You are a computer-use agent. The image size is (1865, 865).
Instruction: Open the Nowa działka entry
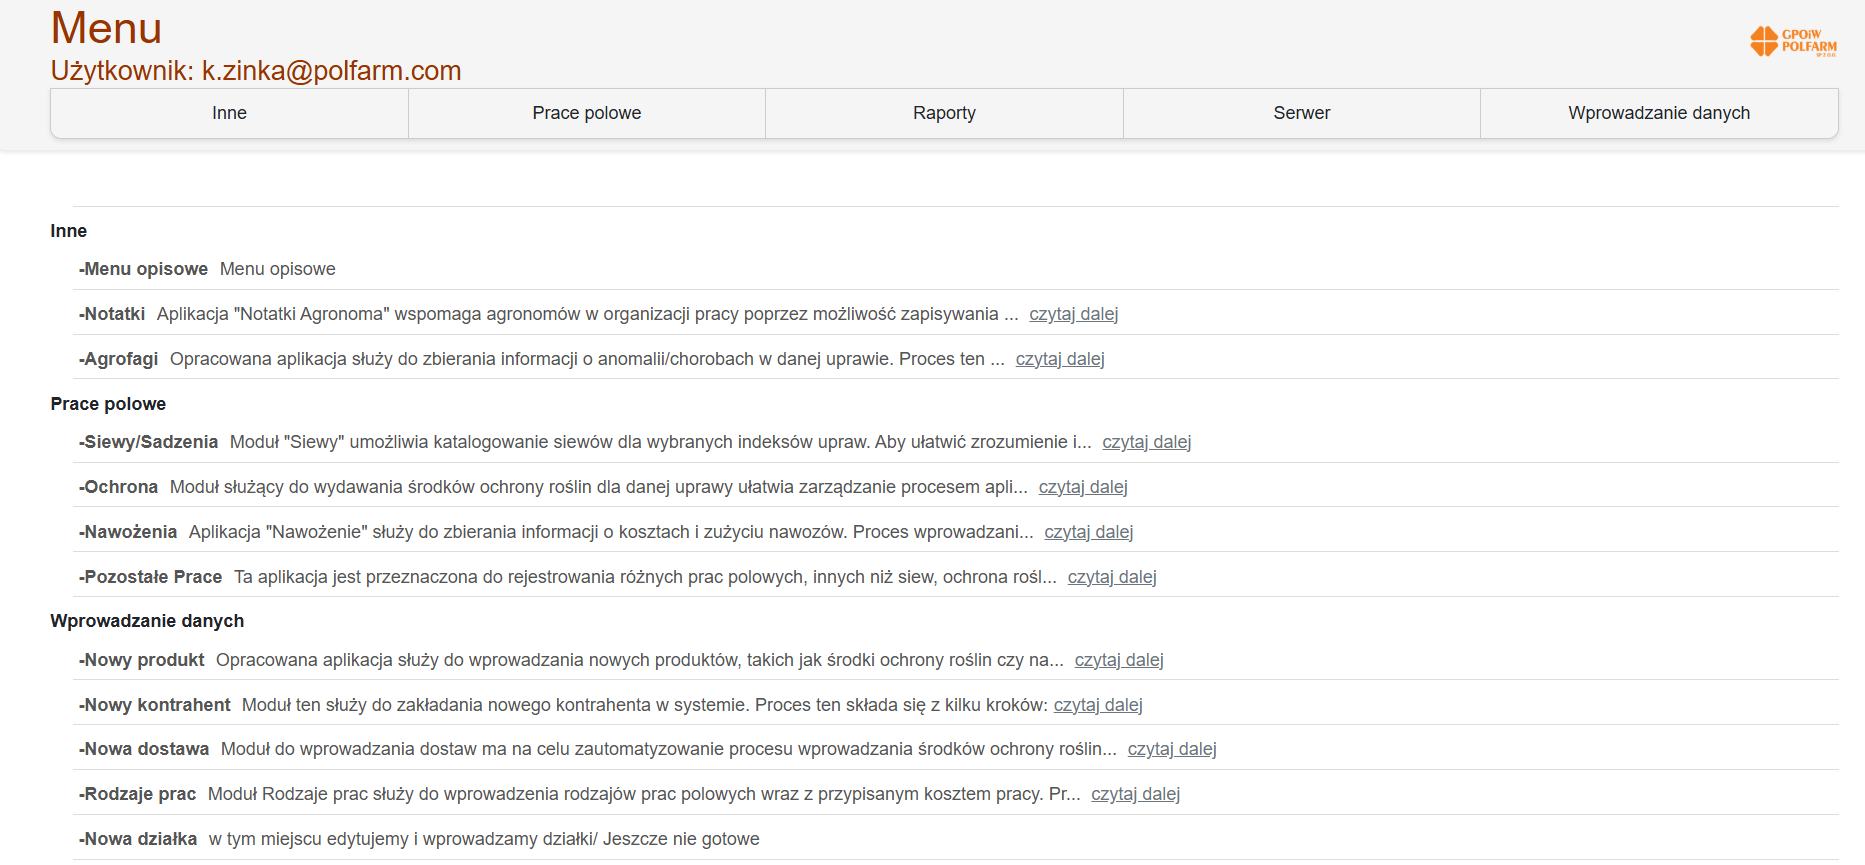click(140, 839)
